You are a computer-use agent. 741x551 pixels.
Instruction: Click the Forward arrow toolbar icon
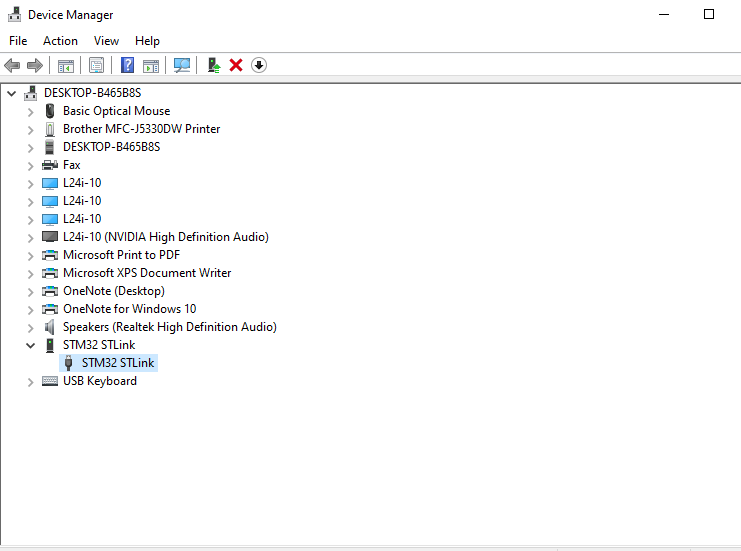(x=34, y=65)
